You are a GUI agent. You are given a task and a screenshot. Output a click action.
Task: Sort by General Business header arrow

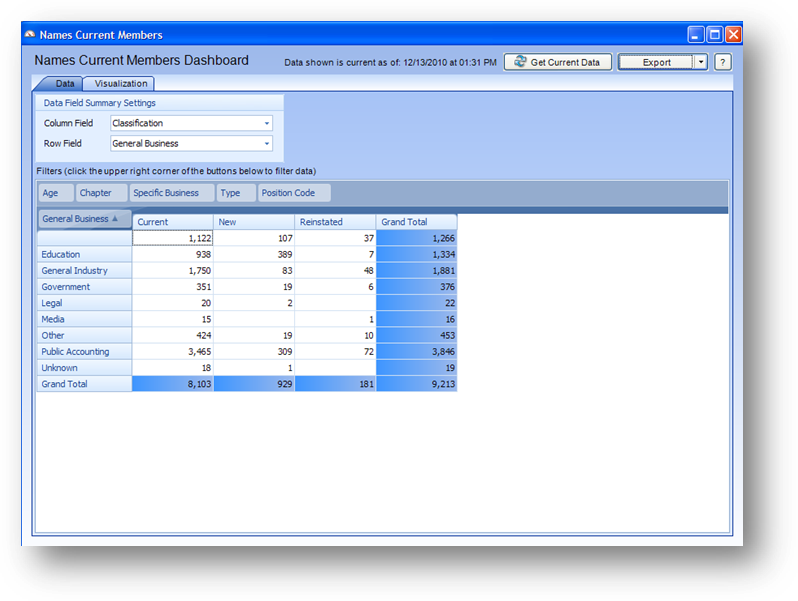pos(115,218)
